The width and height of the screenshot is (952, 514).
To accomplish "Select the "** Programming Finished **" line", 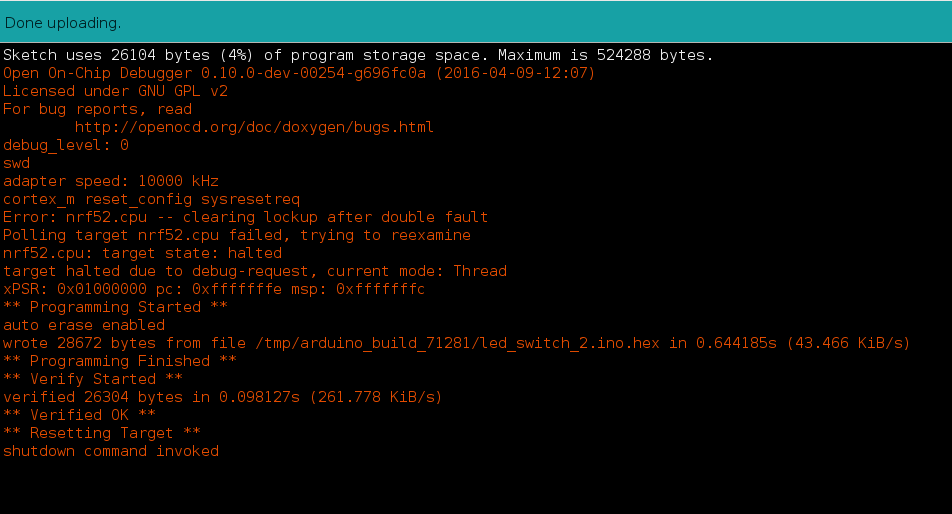I will point(120,361).
